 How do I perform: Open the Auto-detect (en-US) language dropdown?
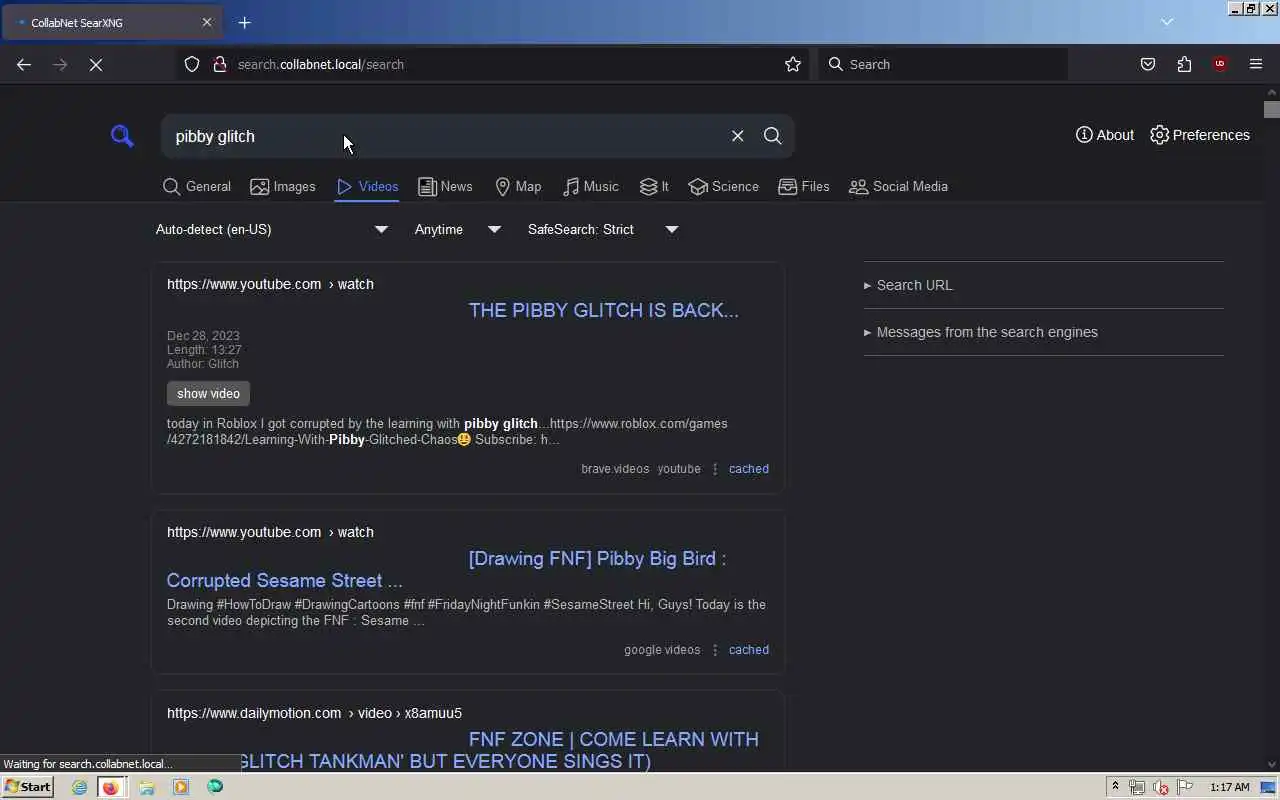272,230
